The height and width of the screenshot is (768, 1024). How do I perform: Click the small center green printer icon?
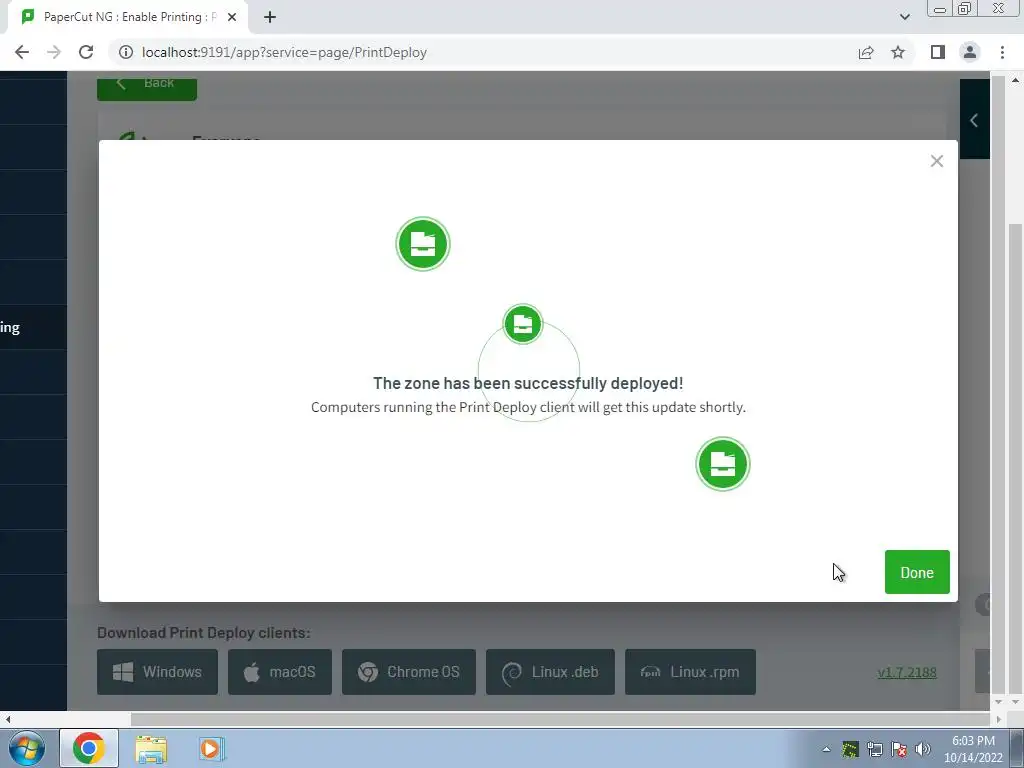522,324
